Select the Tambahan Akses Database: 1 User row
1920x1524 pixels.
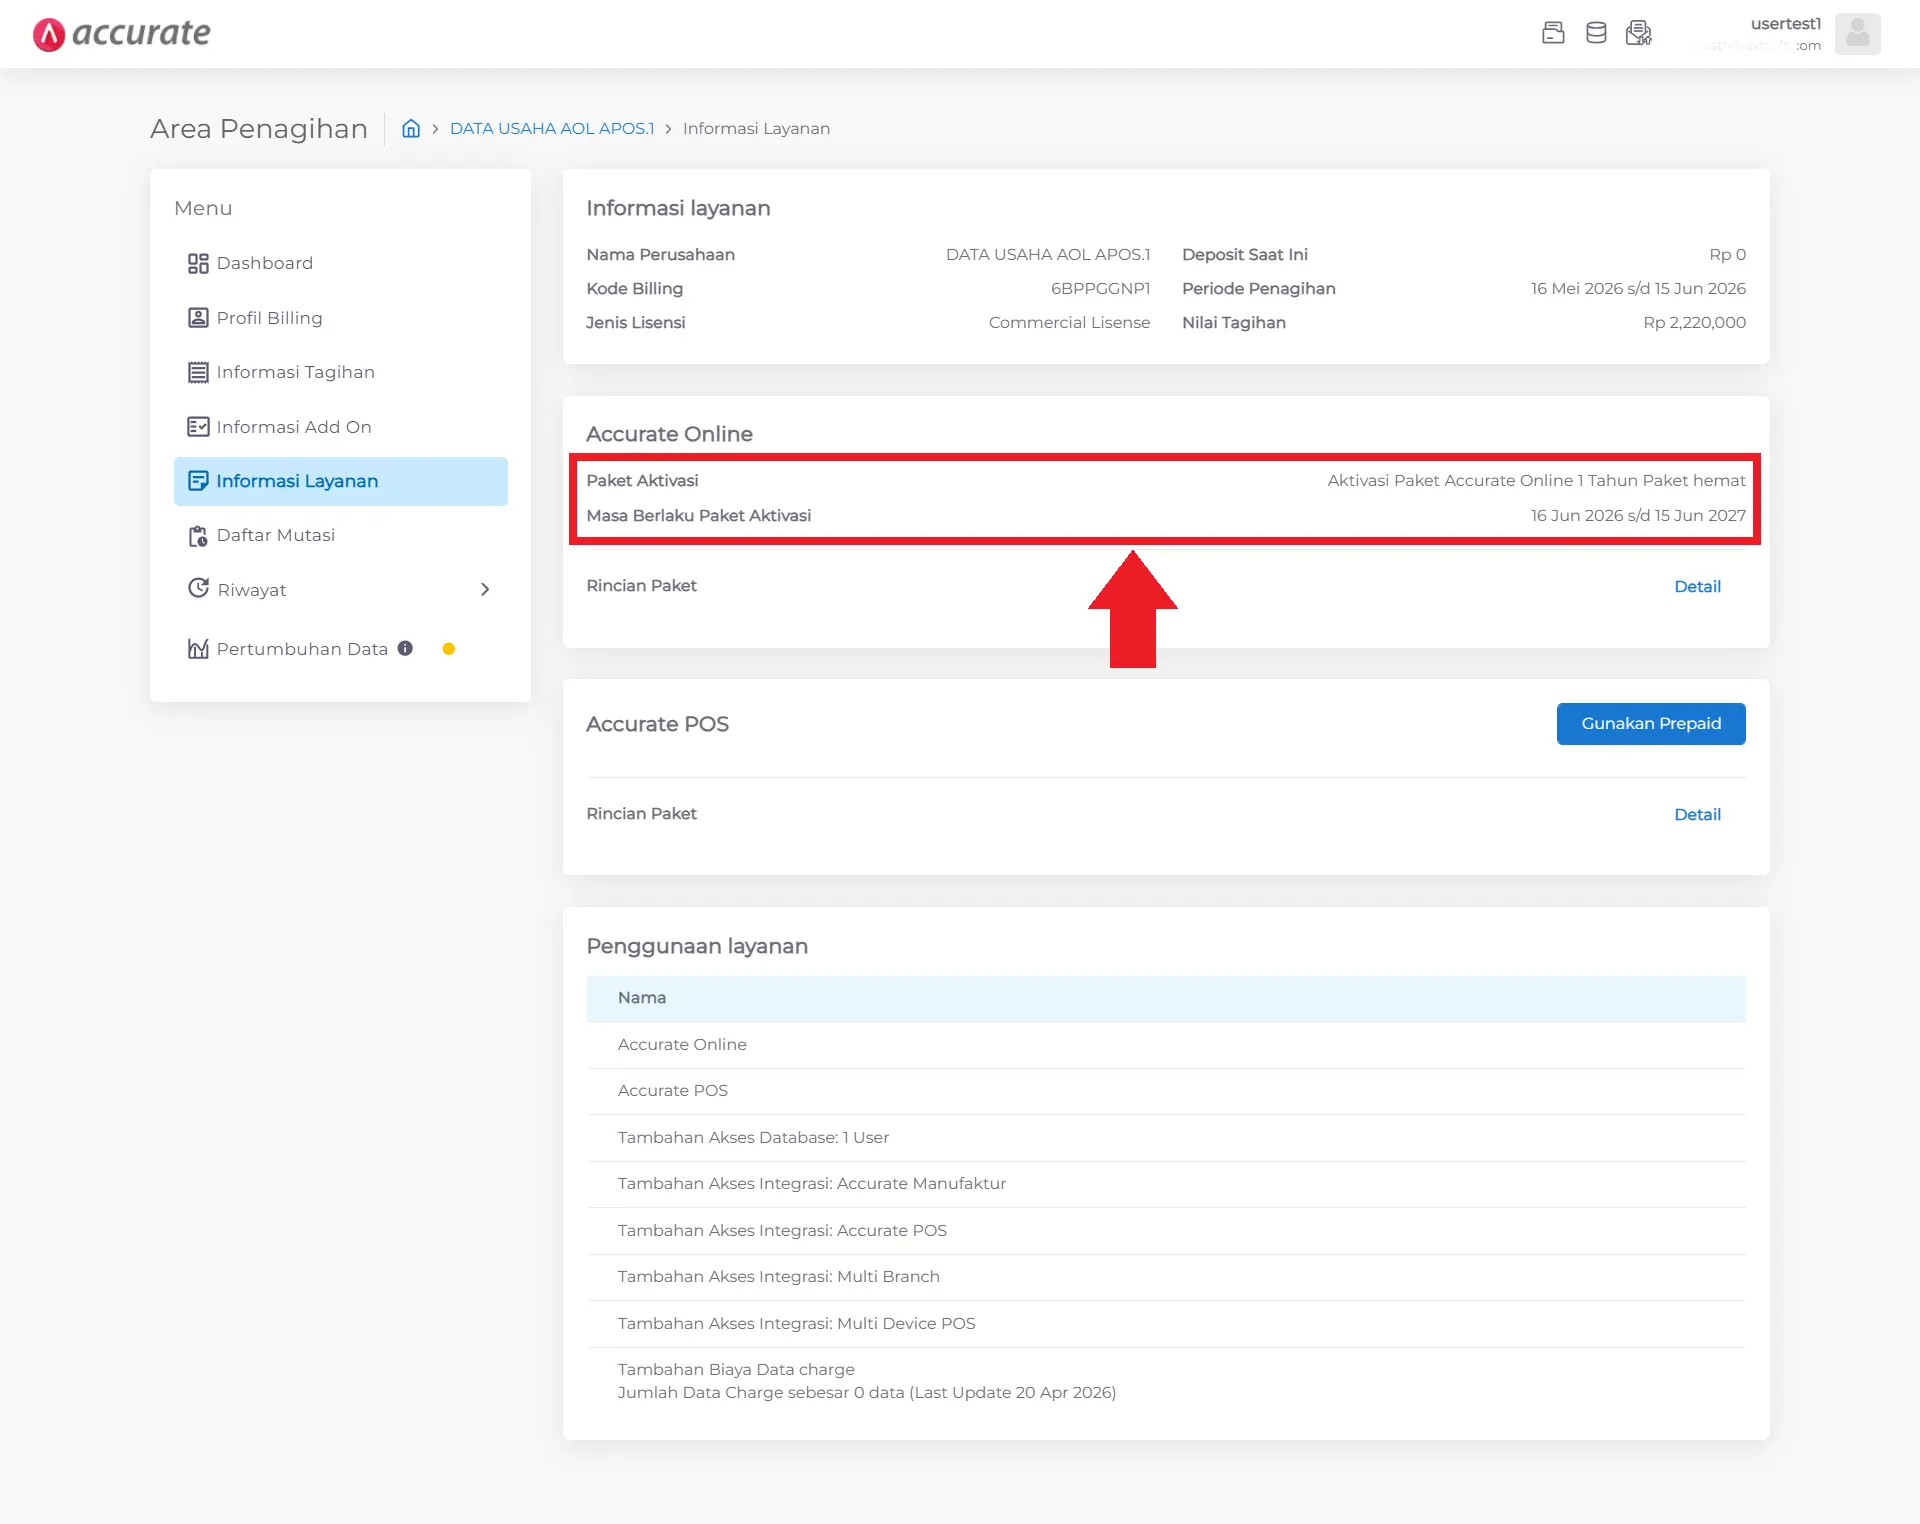click(1166, 1138)
